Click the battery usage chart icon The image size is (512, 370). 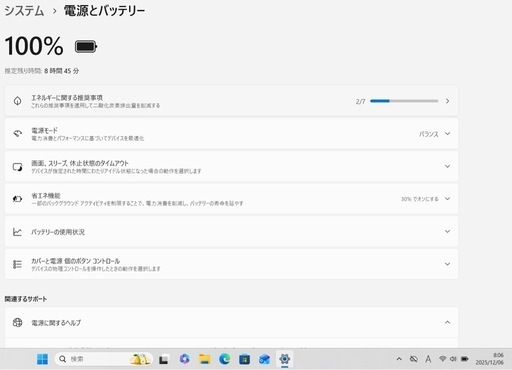(17, 232)
